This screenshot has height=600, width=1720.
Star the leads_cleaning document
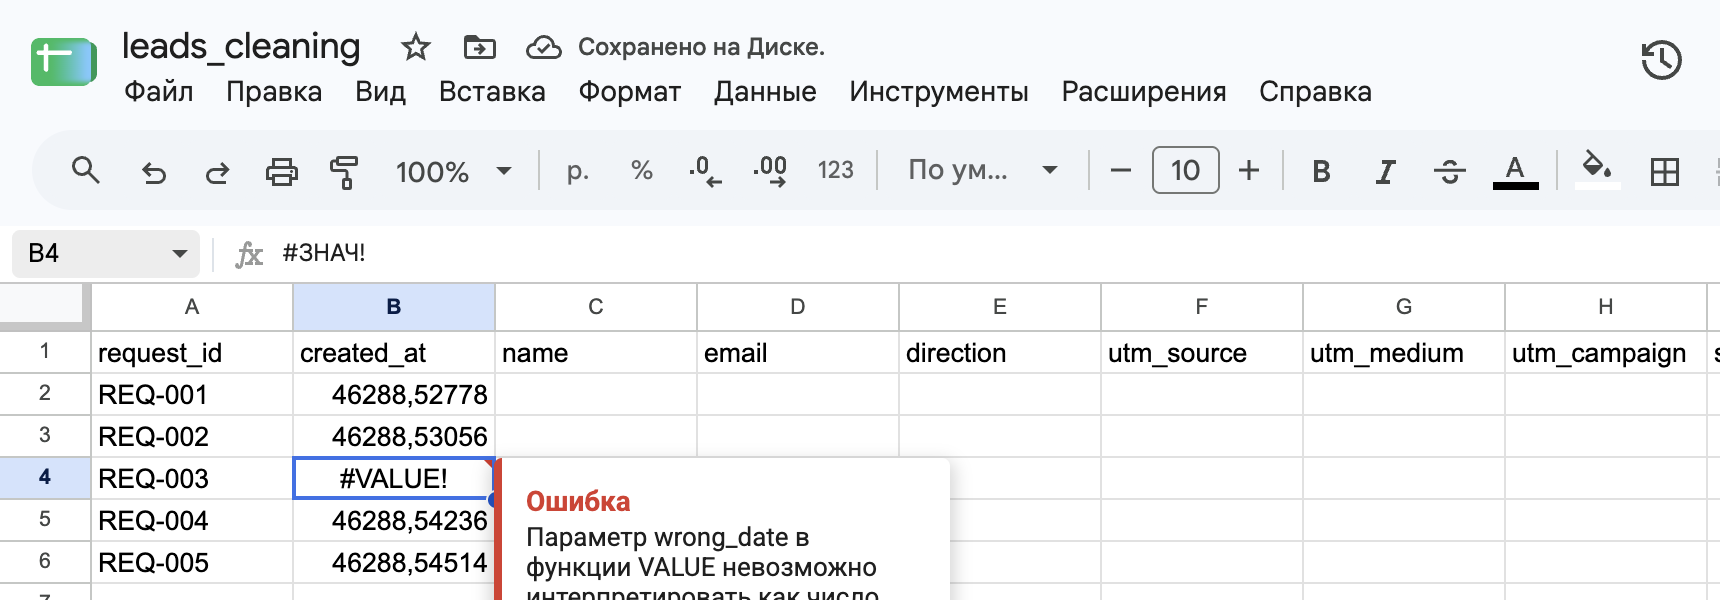pos(415,46)
